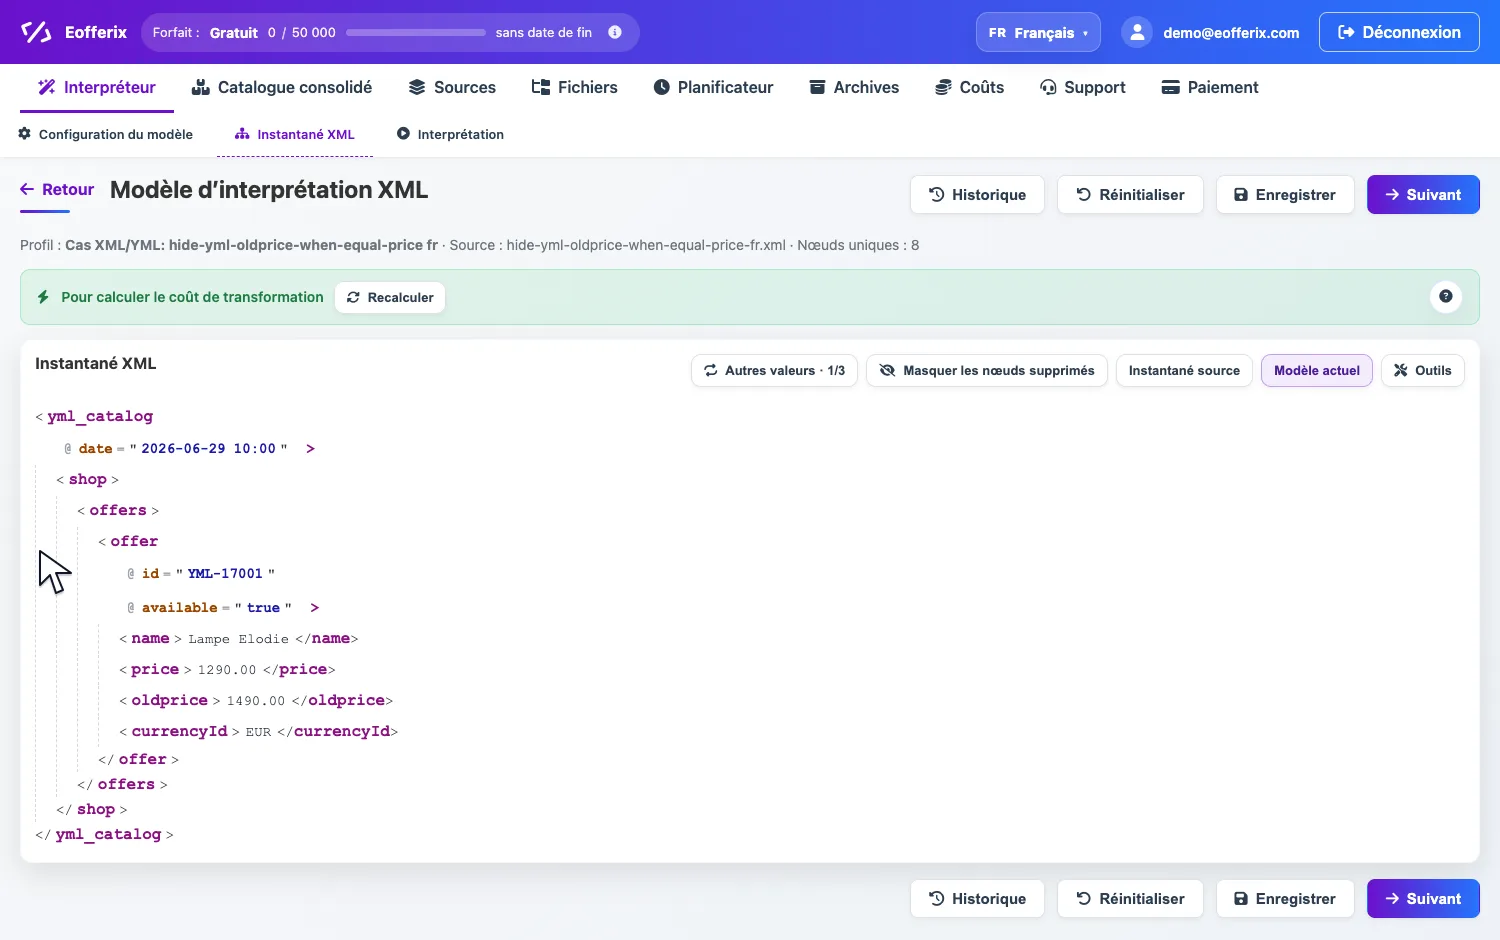Click the plan usage progress bar

tap(416, 32)
